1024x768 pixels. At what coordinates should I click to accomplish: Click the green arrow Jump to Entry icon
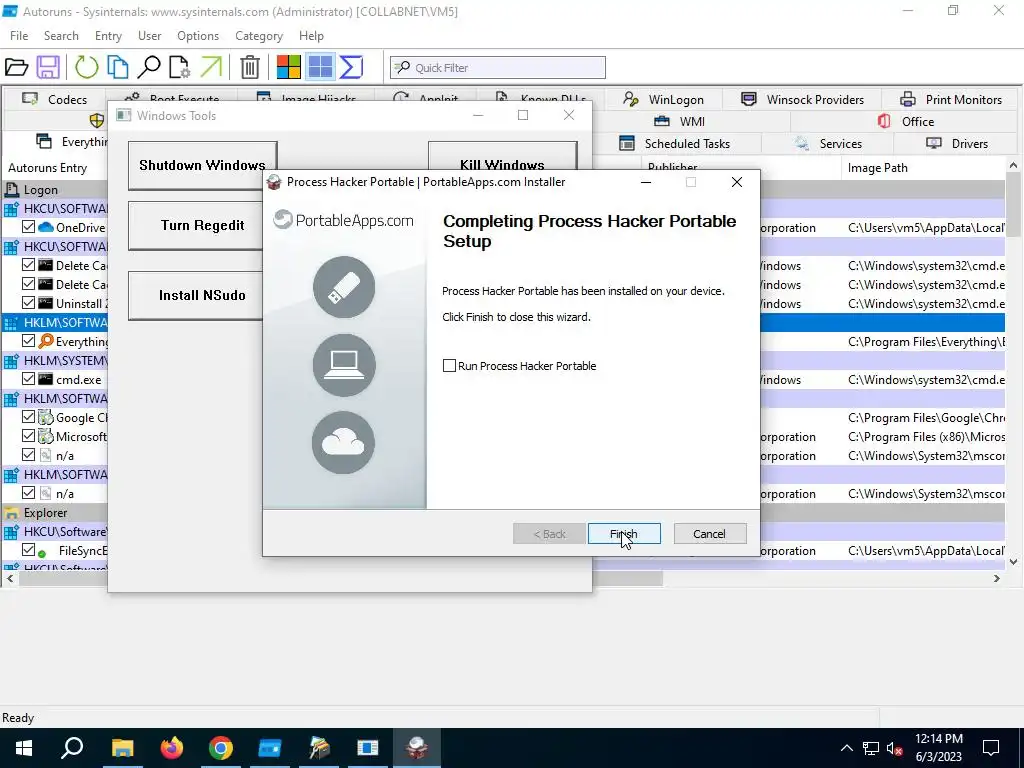[x=211, y=67]
